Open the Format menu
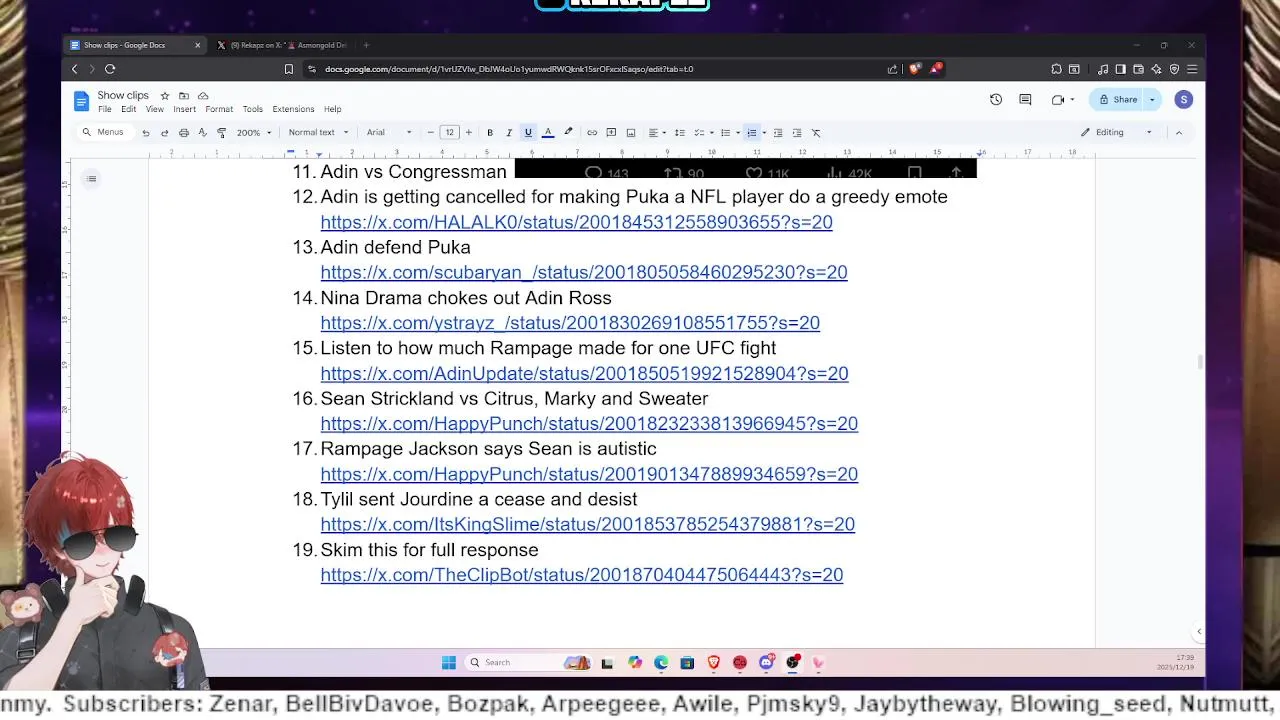Viewport: 1280px width, 720px height. [x=219, y=109]
